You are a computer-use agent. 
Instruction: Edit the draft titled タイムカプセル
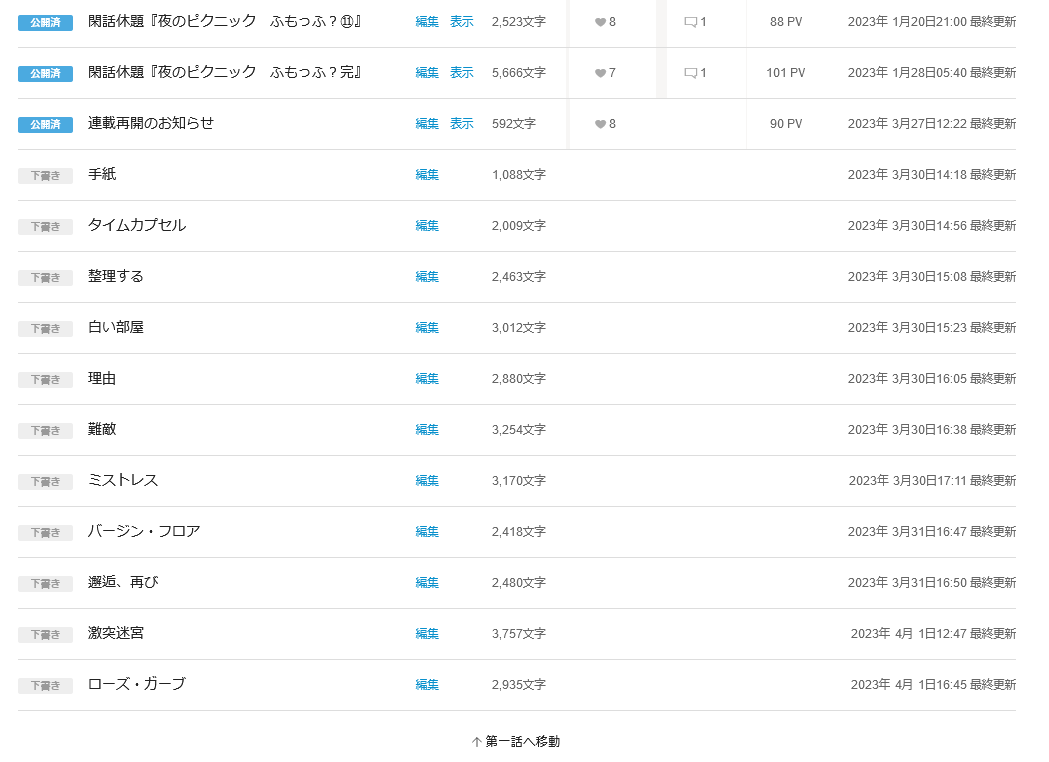427,226
